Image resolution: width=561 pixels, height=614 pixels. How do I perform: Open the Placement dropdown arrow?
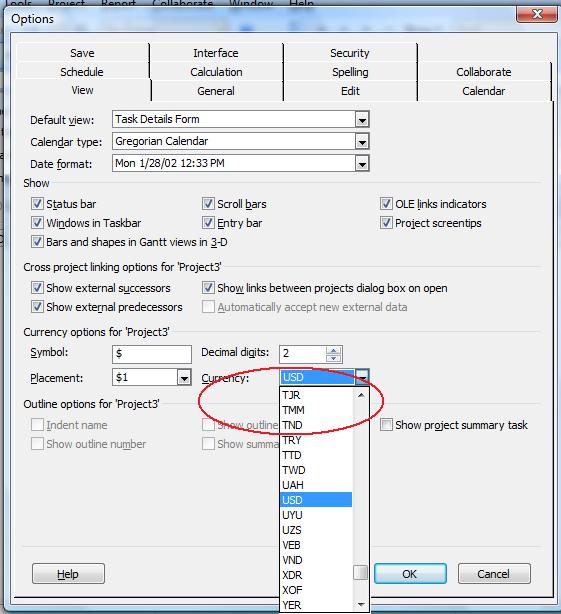pos(184,377)
